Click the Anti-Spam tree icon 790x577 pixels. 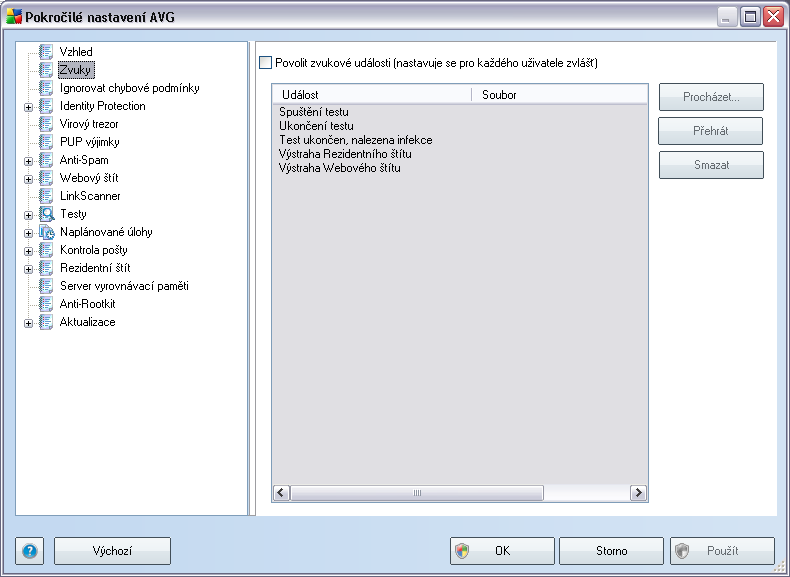tap(46, 160)
